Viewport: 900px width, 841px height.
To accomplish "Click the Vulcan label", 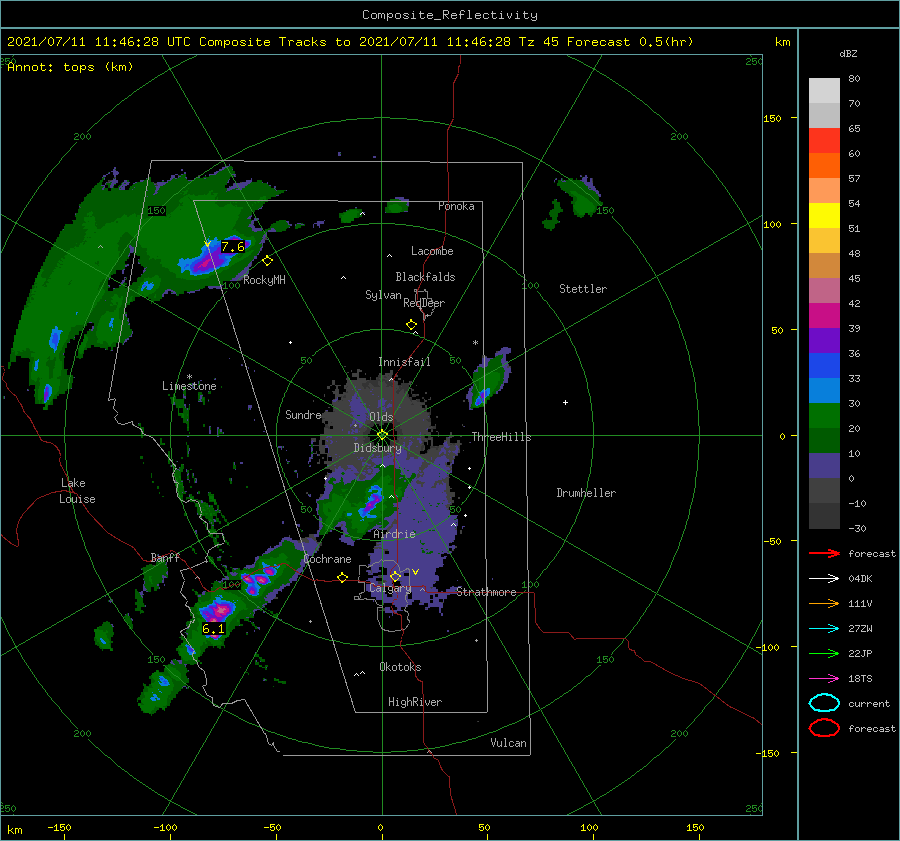I will 509,743.
